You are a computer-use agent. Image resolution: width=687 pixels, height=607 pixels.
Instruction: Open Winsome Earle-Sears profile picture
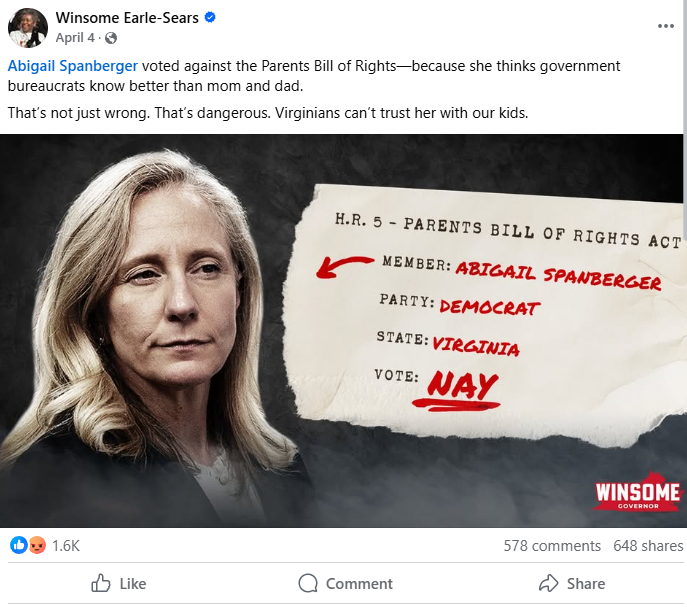(x=28, y=28)
